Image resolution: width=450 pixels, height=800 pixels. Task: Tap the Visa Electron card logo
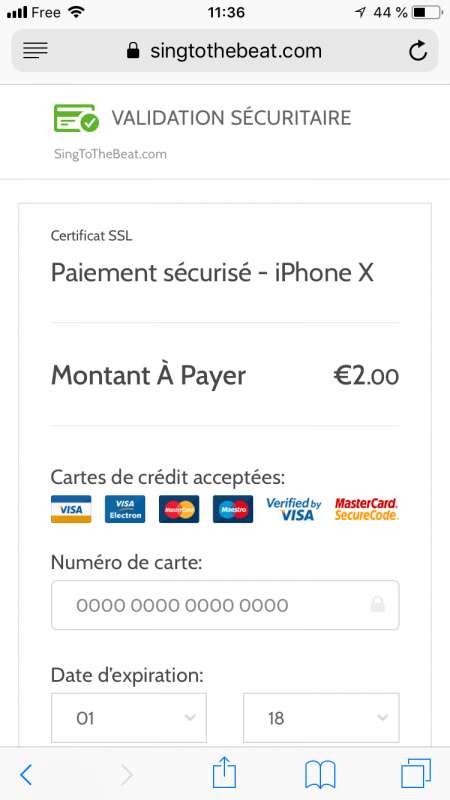point(125,509)
